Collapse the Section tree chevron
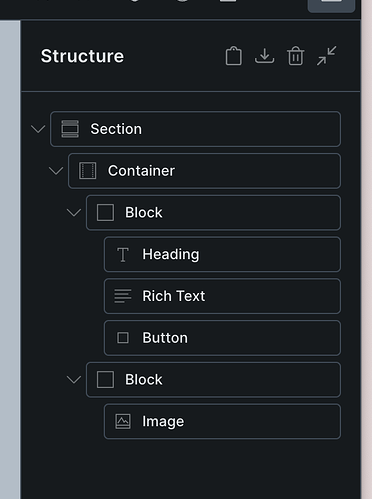The height and width of the screenshot is (499, 372). (38, 129)
